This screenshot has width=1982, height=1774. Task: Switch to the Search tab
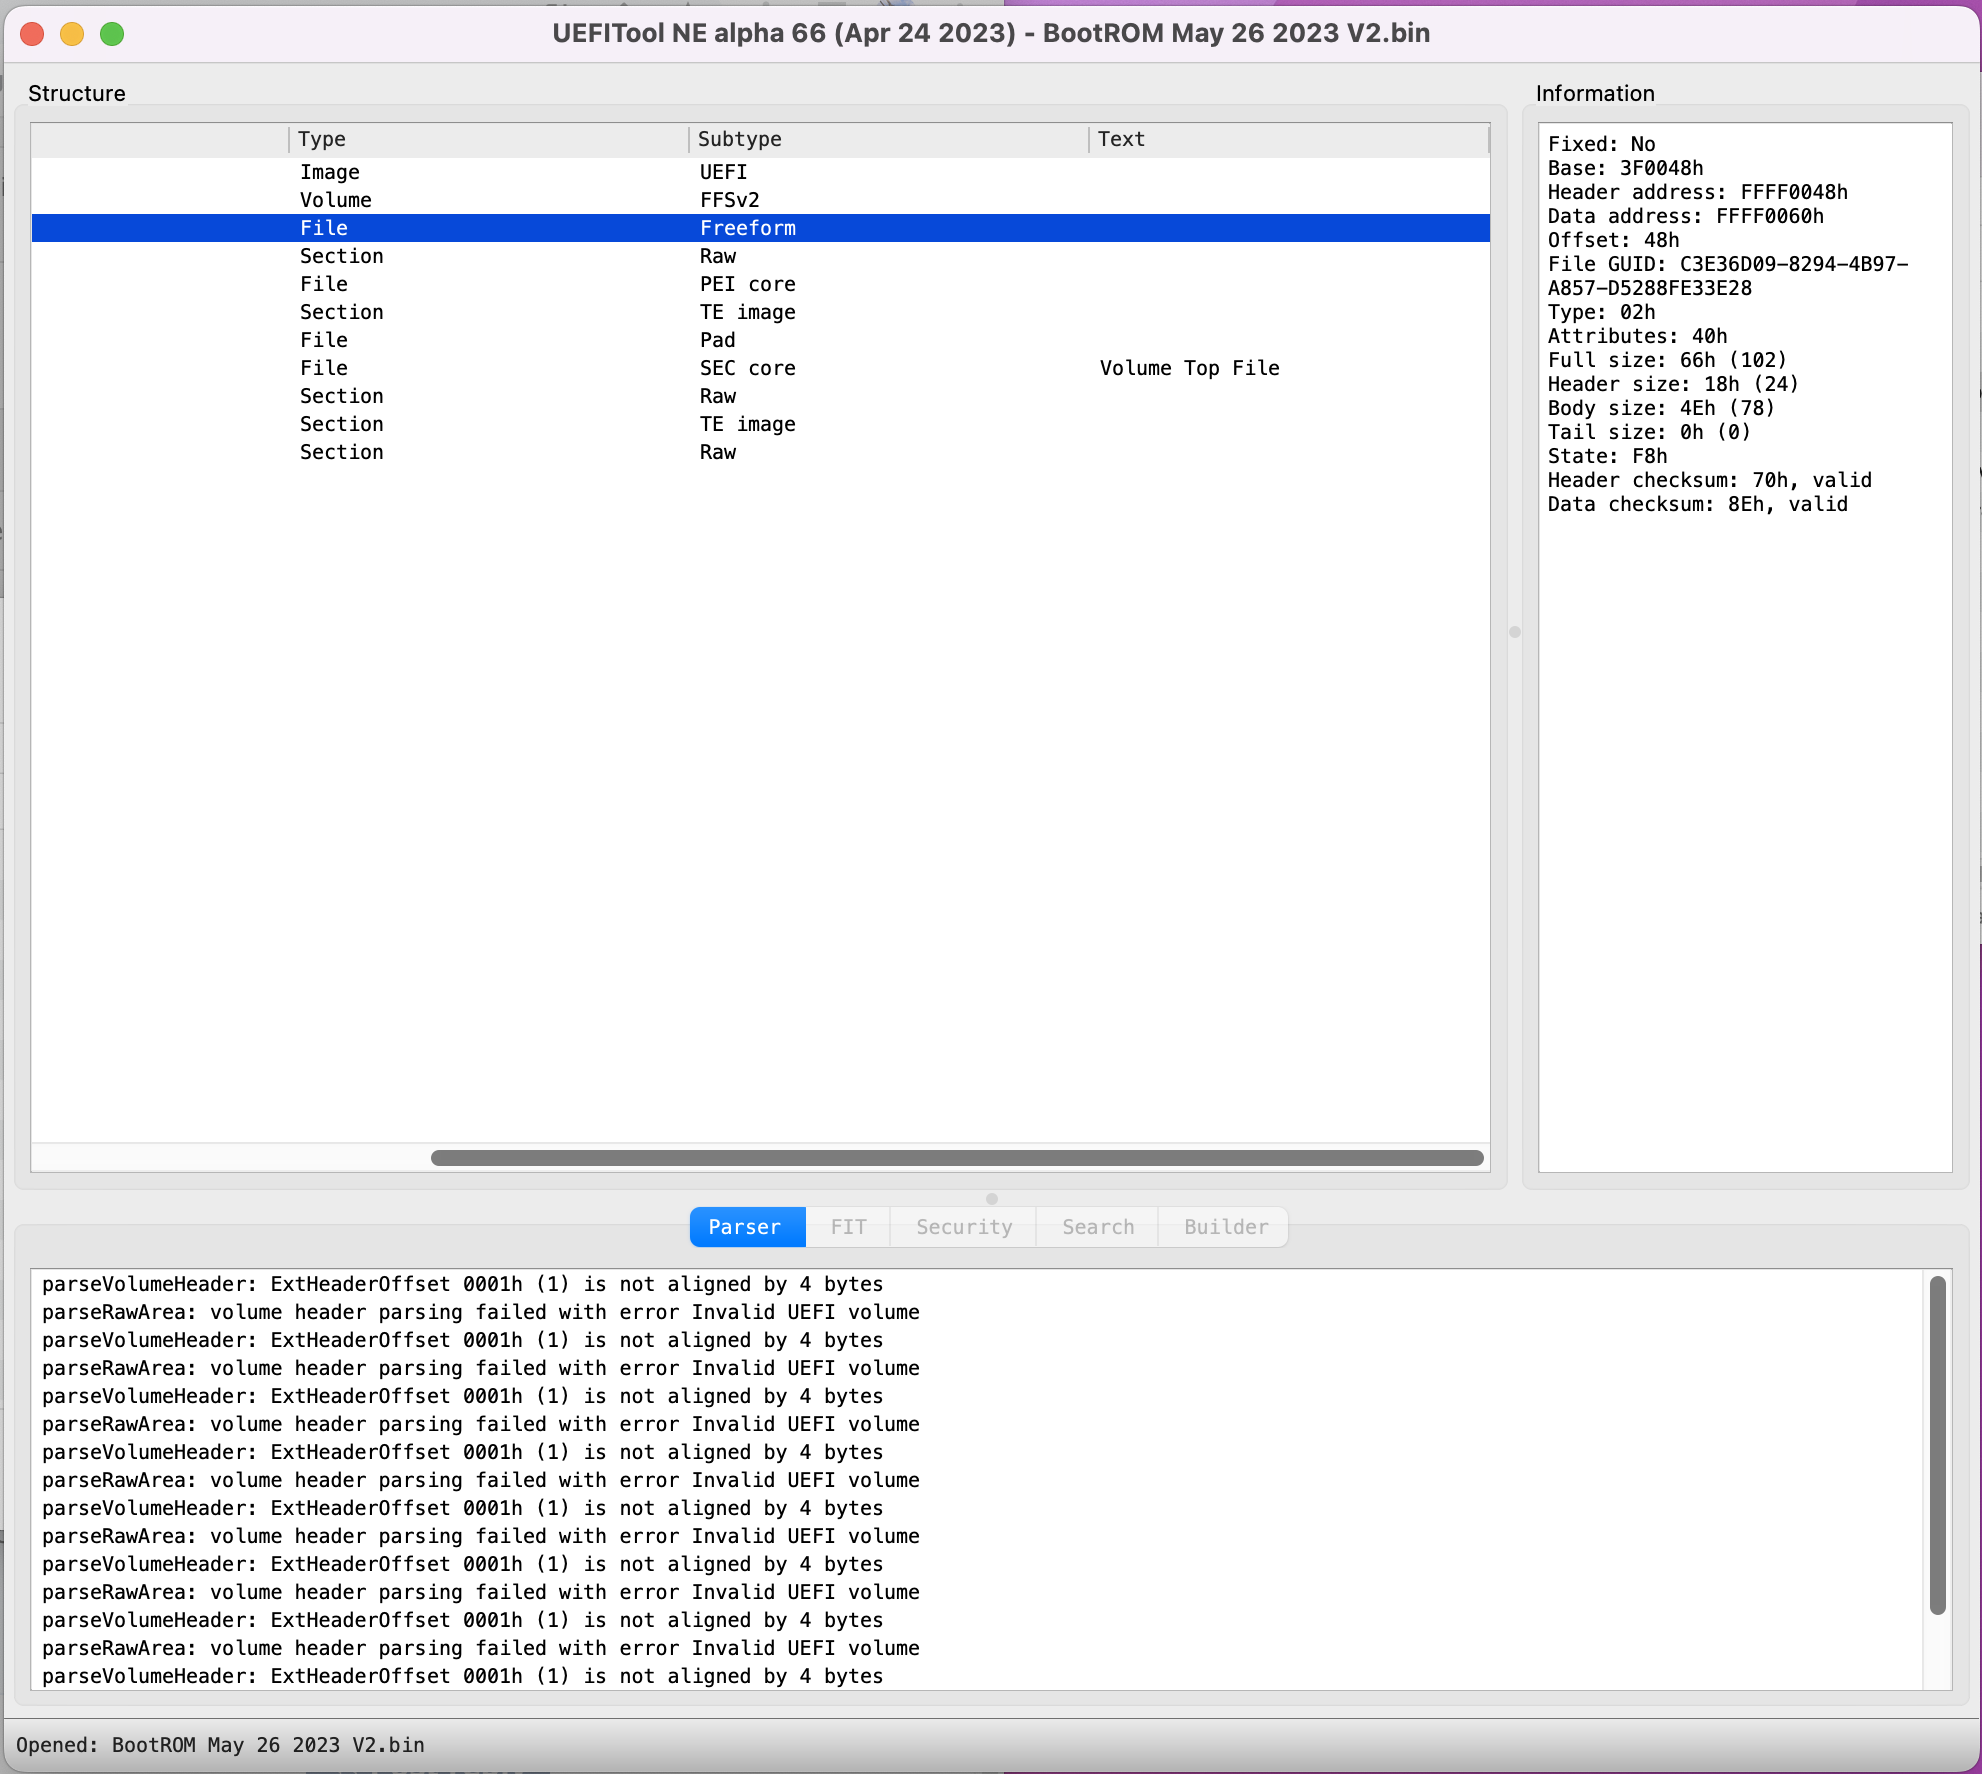[x=1097, y=1227]
